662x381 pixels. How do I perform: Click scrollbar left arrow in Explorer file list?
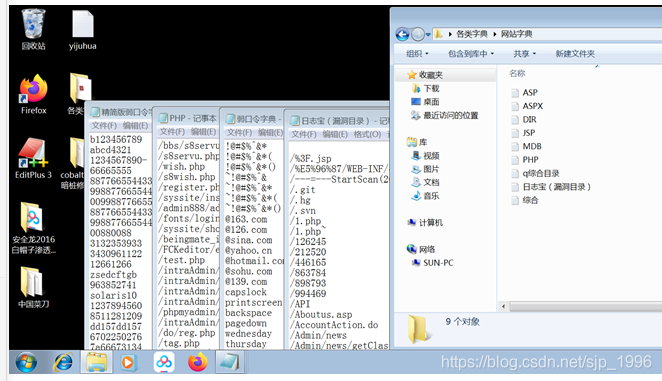click(503, 306)
